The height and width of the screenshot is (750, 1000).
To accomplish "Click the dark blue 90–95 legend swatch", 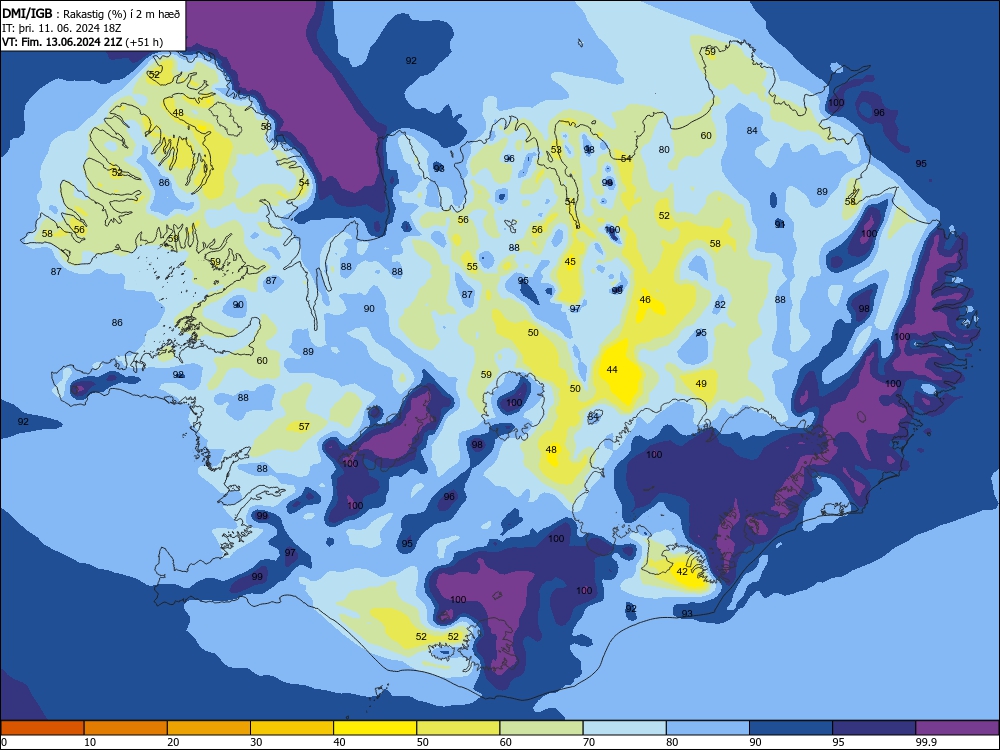I will [791, 728].
